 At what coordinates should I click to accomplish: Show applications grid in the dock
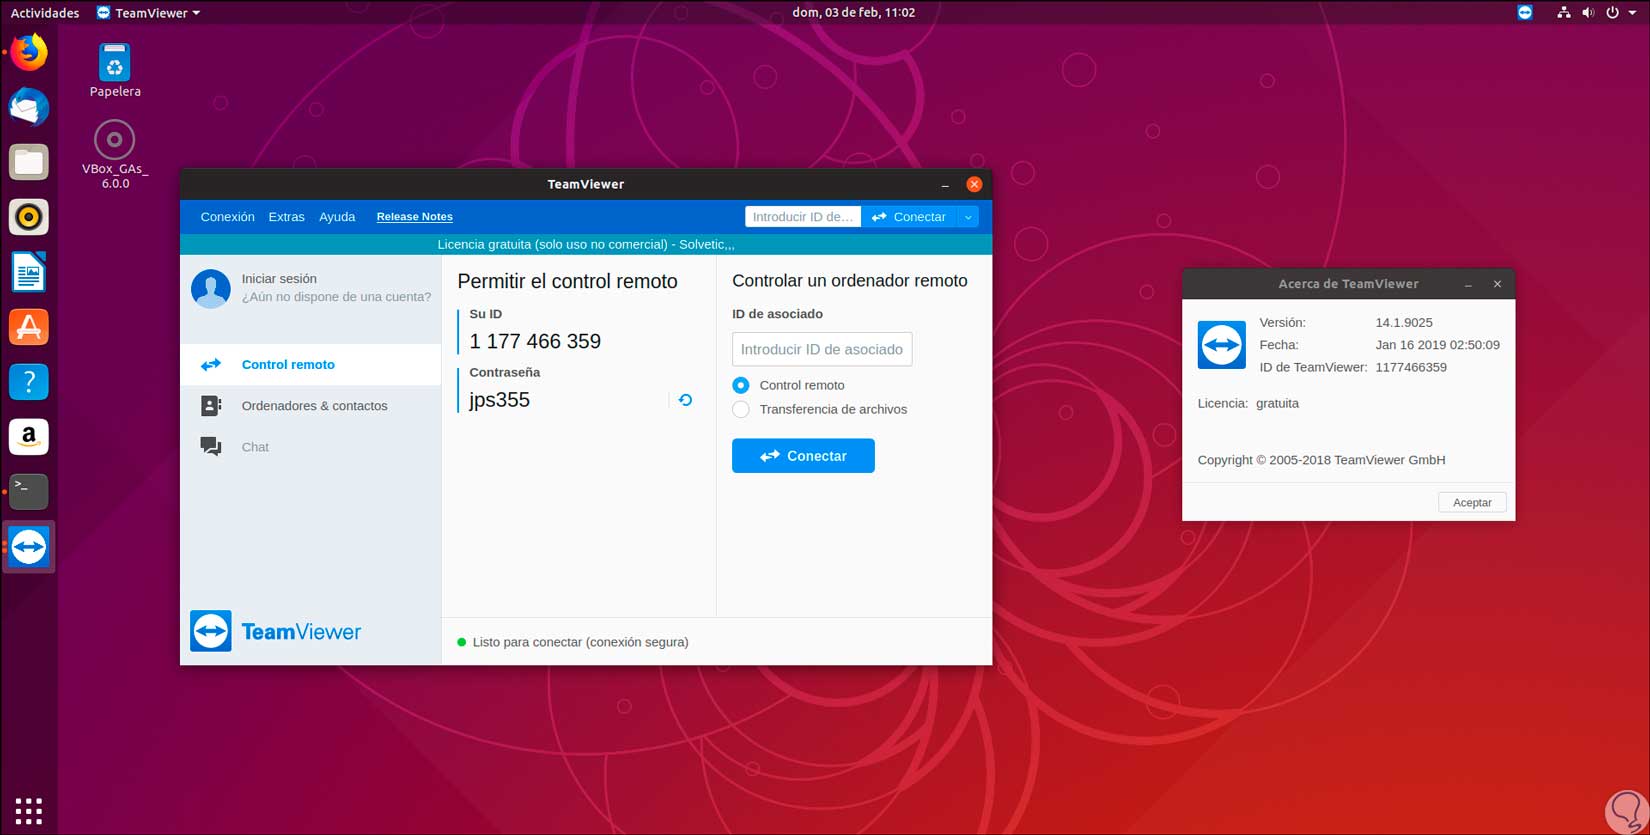point(29,811)
